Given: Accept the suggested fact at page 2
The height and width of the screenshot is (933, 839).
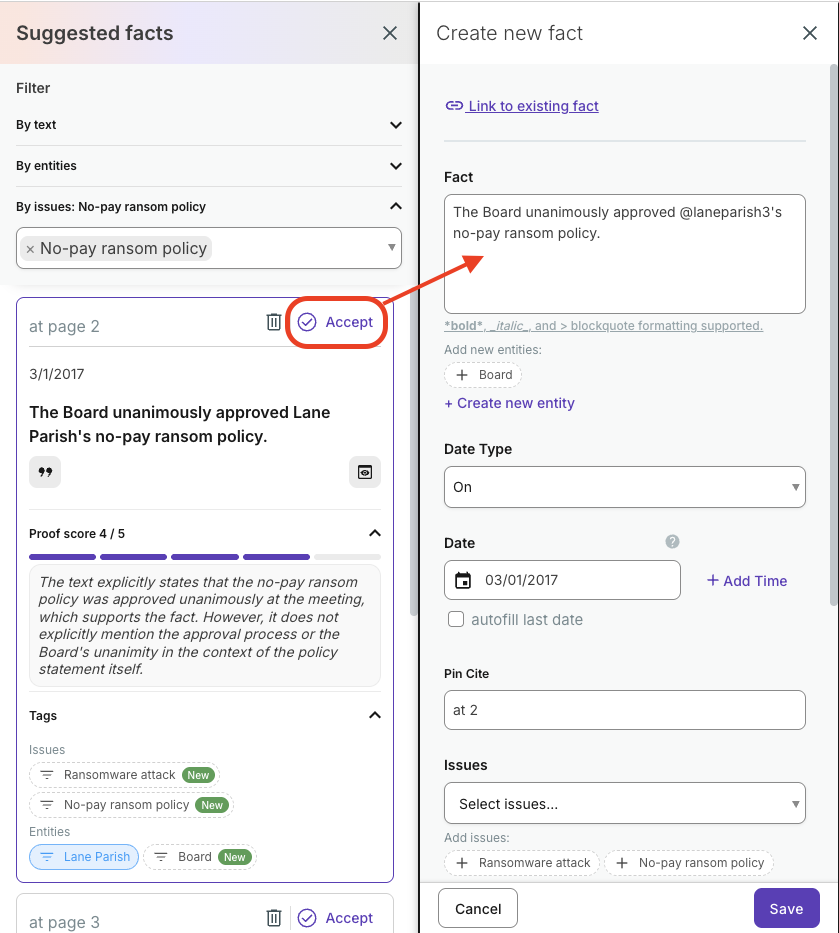Looking at the screenshot, I should coord(336,322).
